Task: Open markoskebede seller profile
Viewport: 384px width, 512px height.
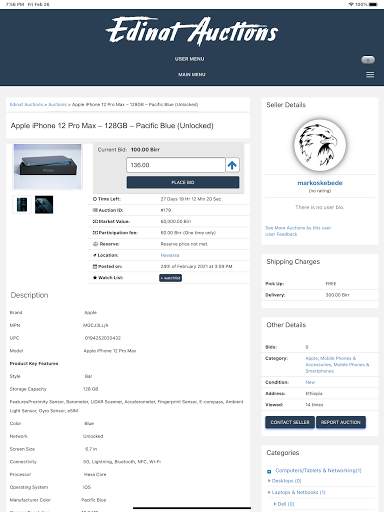Action: (320, 183)
